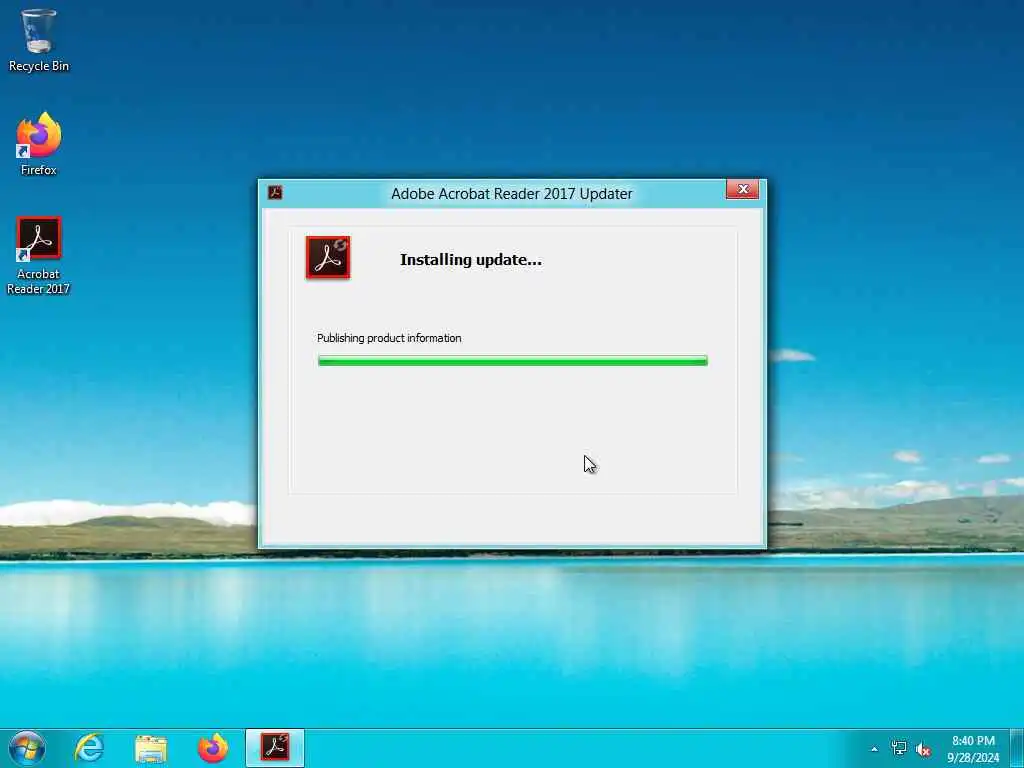The height and width of the screenshot is (768, 1024).
Task: Click the green installation progress bar
Action: coord(513,360)
